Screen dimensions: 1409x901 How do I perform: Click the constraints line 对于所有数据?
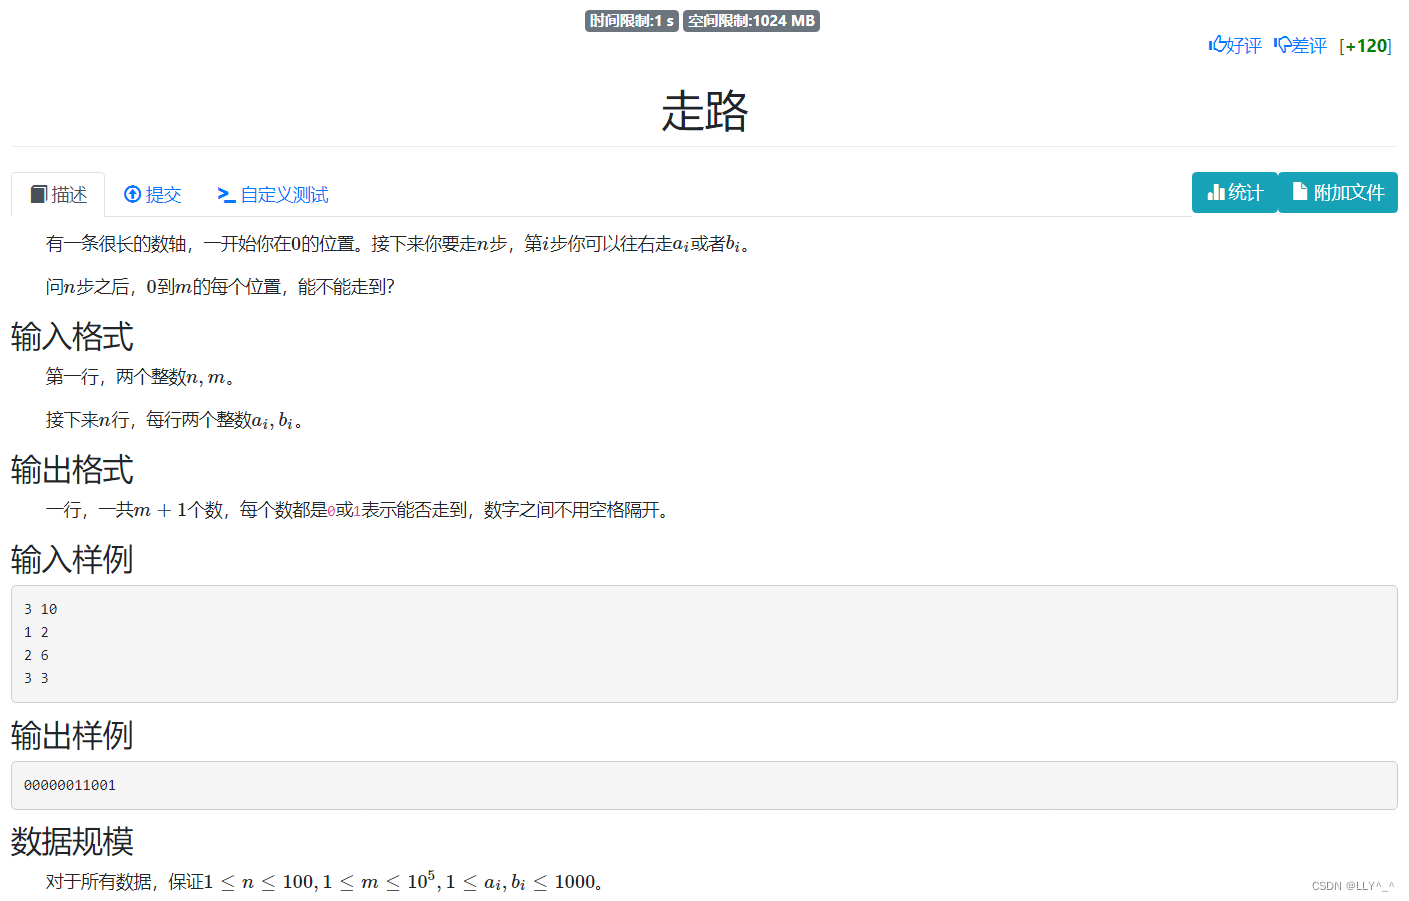(x=324, y=881)
